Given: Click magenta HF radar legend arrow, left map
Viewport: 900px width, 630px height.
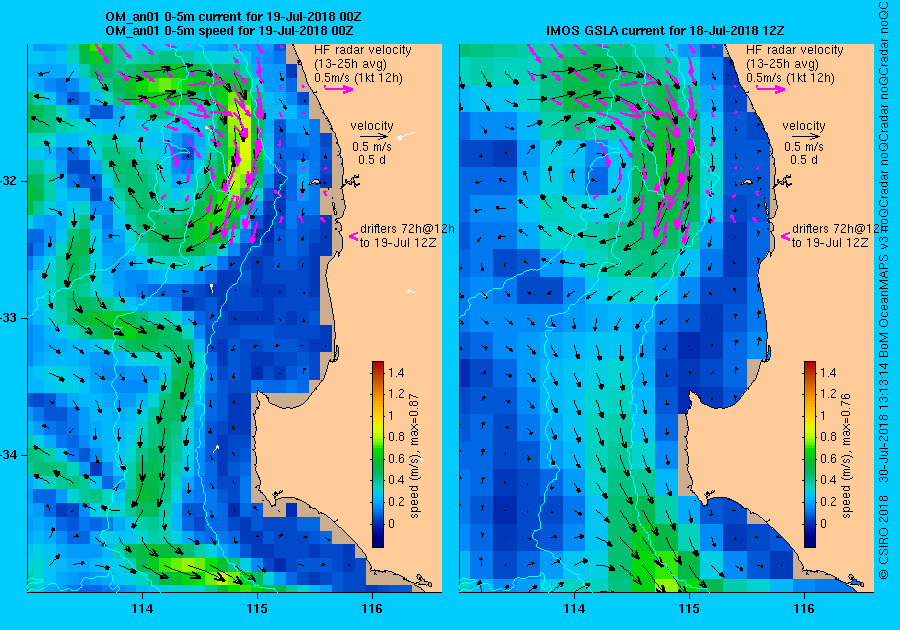Looking at the screenshot, I should click(339, 89).
